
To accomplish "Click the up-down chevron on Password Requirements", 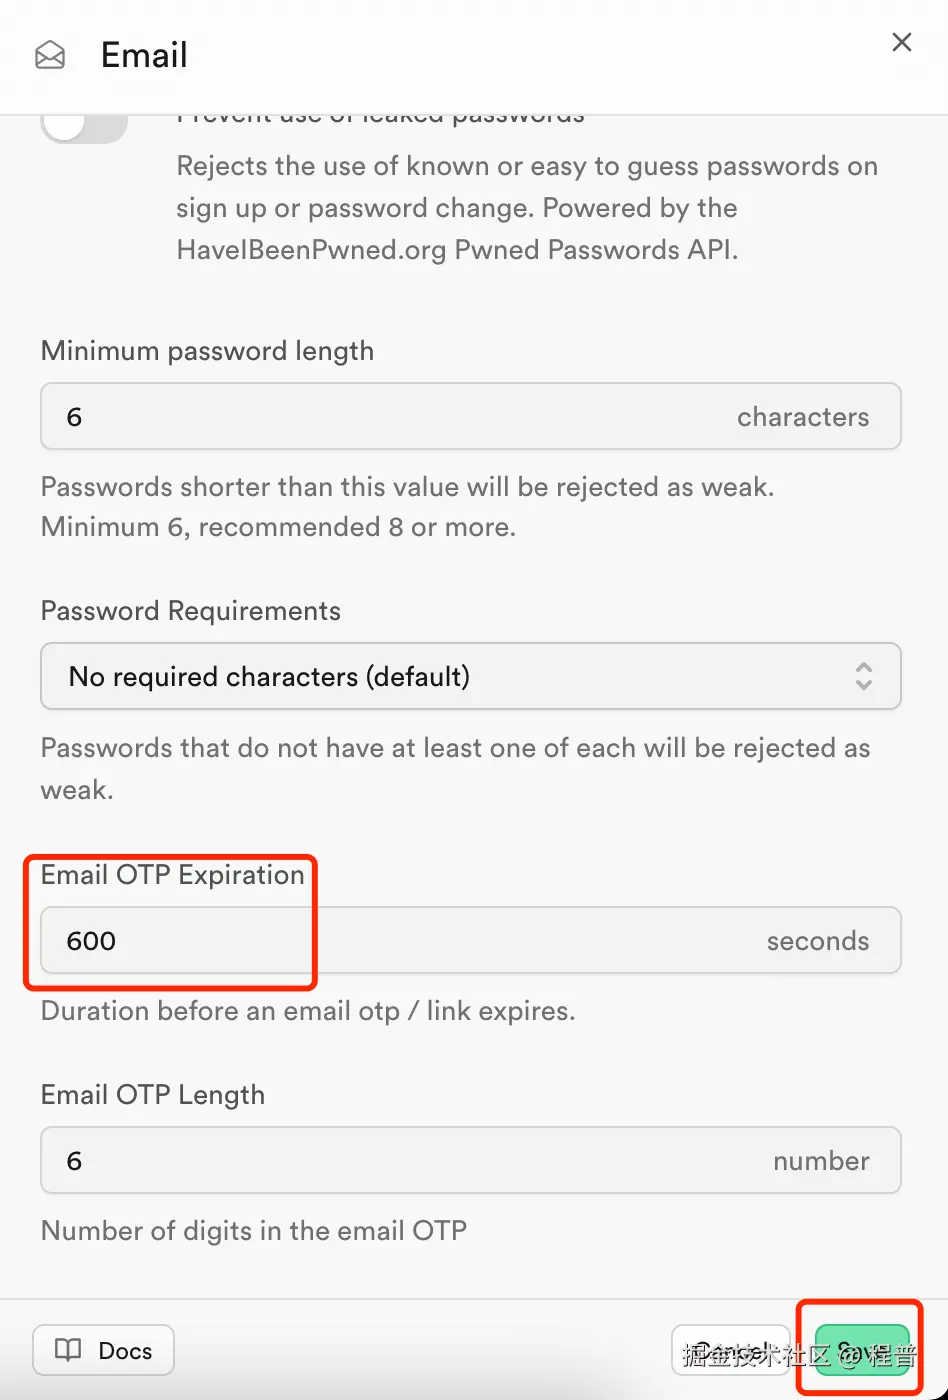I will (x=863, y=676).
